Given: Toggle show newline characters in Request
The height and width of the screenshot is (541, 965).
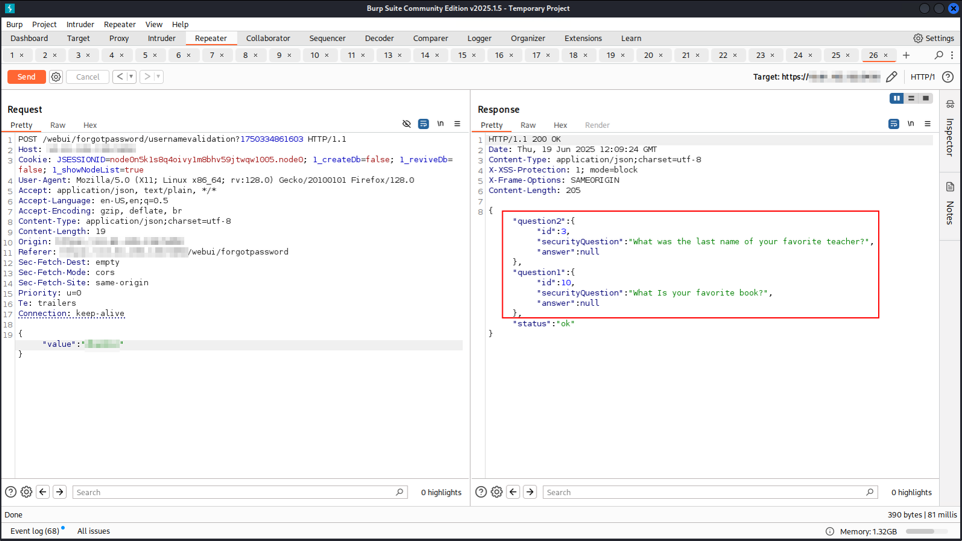Looking at the screenshot, I should [440, 125].
